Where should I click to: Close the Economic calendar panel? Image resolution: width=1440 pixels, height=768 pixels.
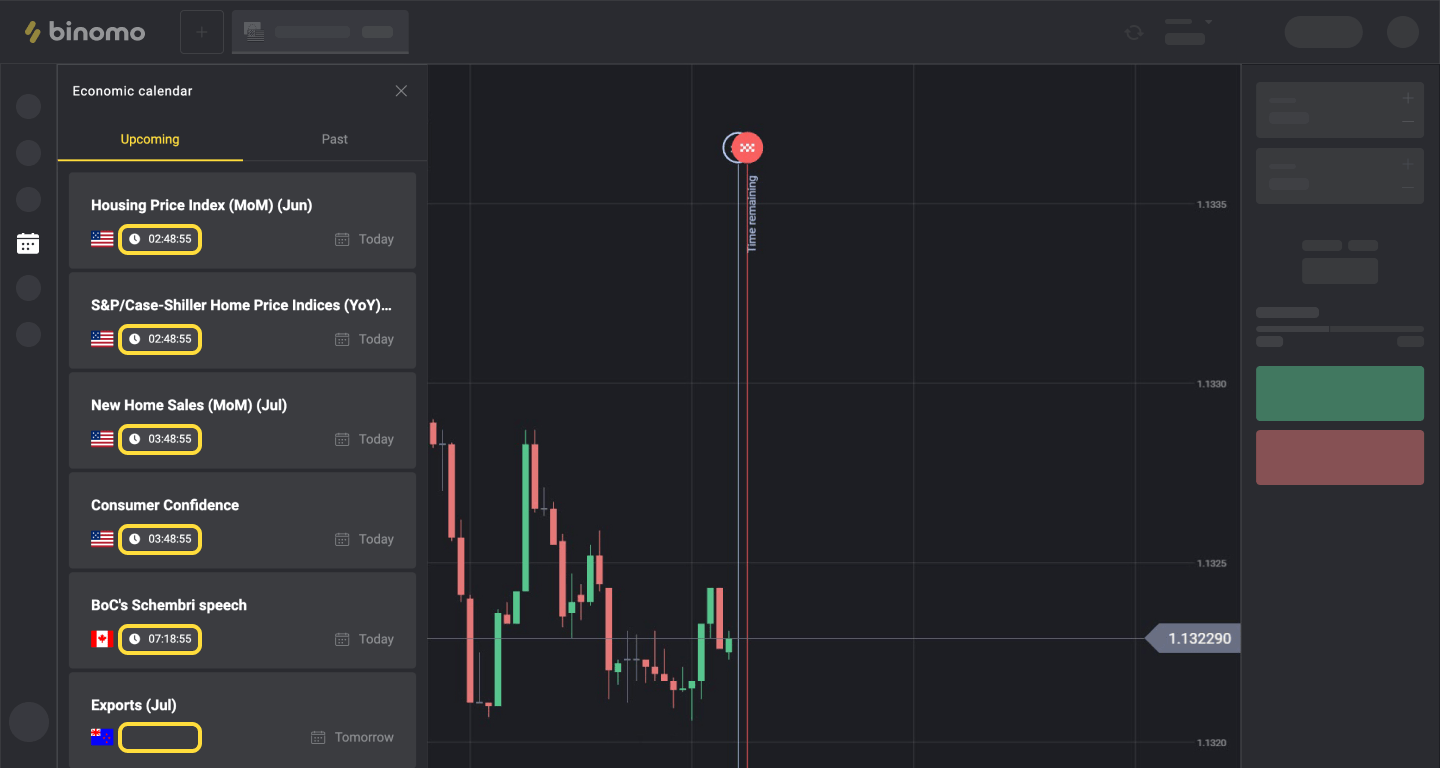(401, 91)
